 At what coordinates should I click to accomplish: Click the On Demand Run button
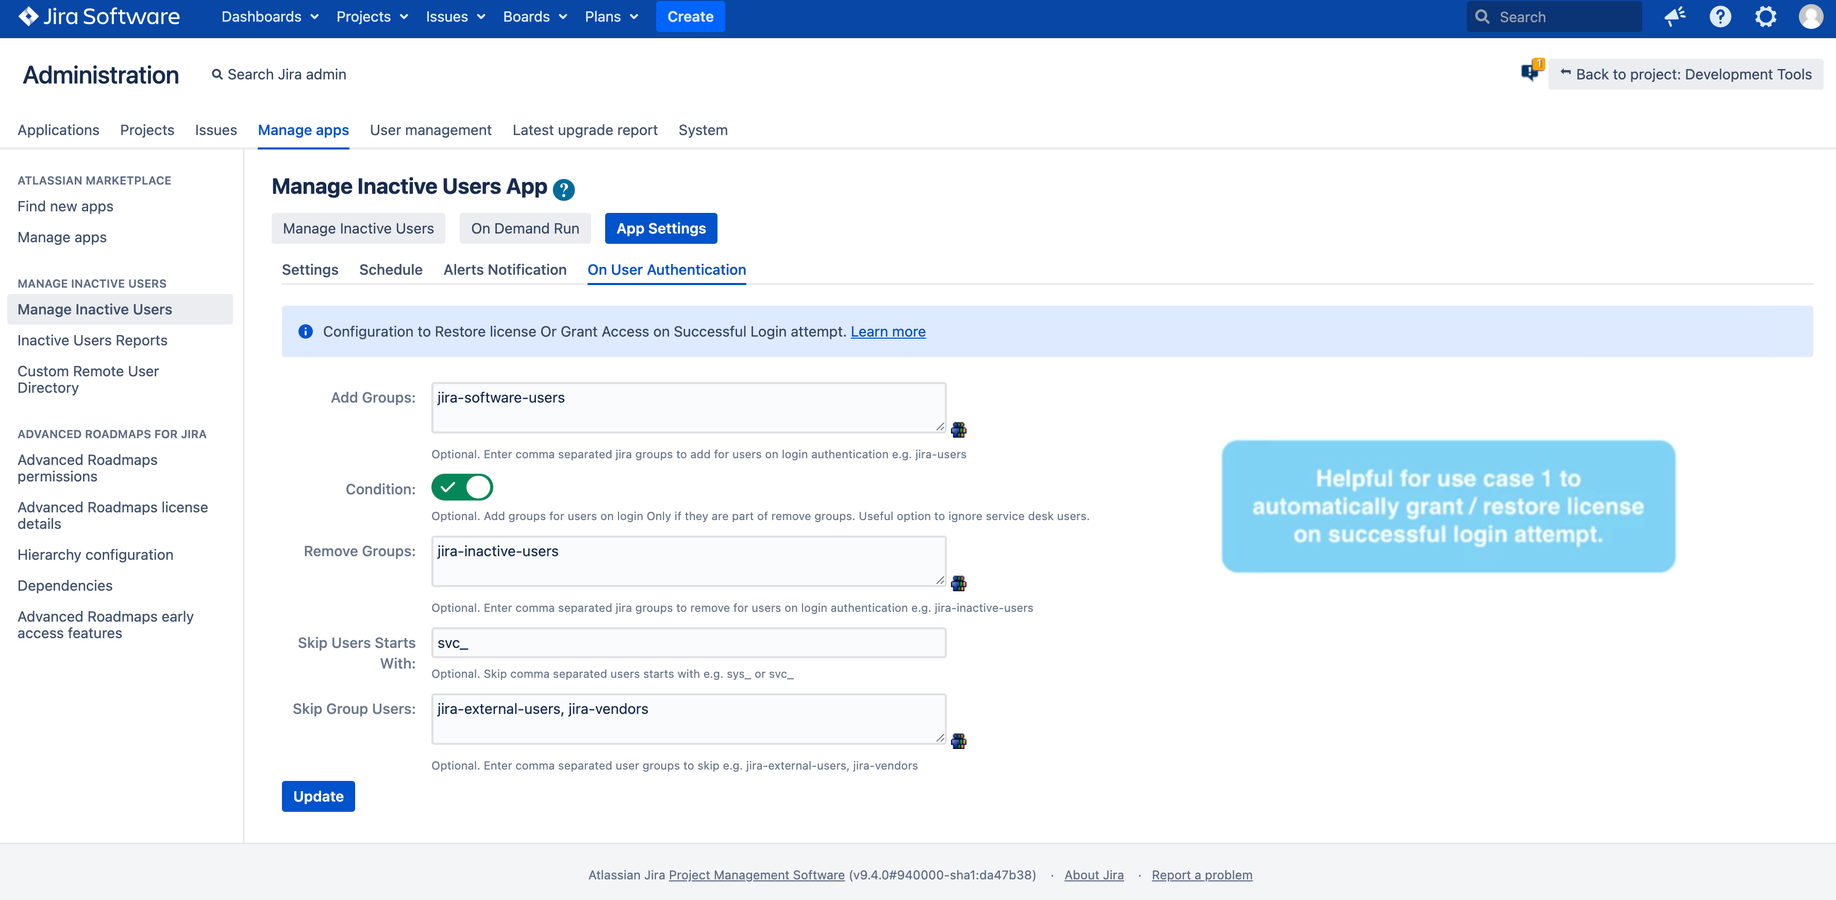pyautogui.click(x=525, y=228)
